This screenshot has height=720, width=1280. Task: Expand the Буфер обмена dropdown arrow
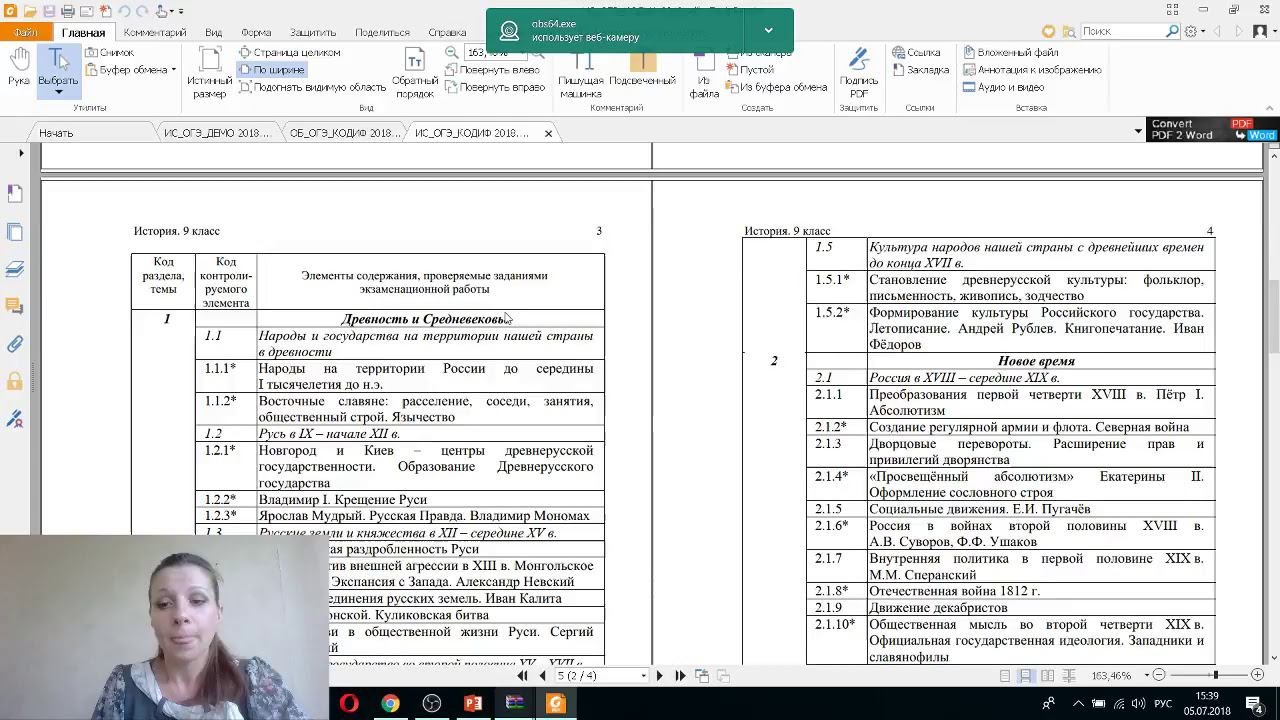pyautogui.click(x=174, y=70)
